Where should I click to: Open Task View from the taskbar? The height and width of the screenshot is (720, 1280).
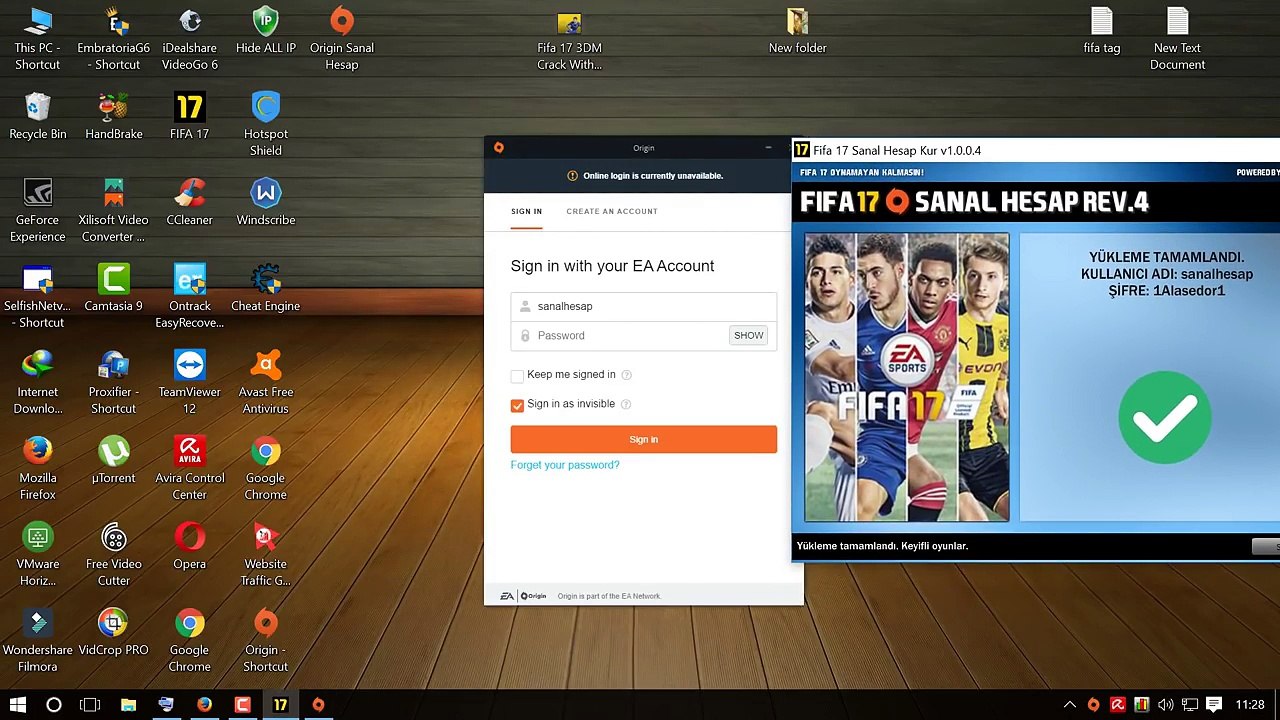[90, 705]
